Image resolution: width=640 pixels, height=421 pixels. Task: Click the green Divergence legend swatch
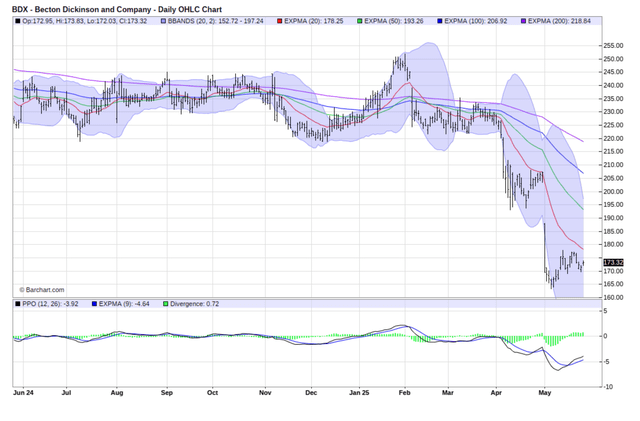(165, 304)
